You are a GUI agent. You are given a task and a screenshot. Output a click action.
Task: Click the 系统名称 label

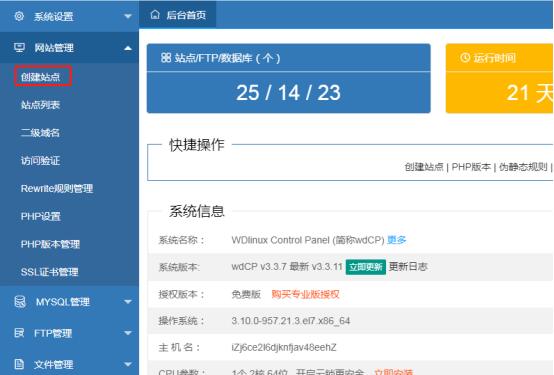(181, 240)
